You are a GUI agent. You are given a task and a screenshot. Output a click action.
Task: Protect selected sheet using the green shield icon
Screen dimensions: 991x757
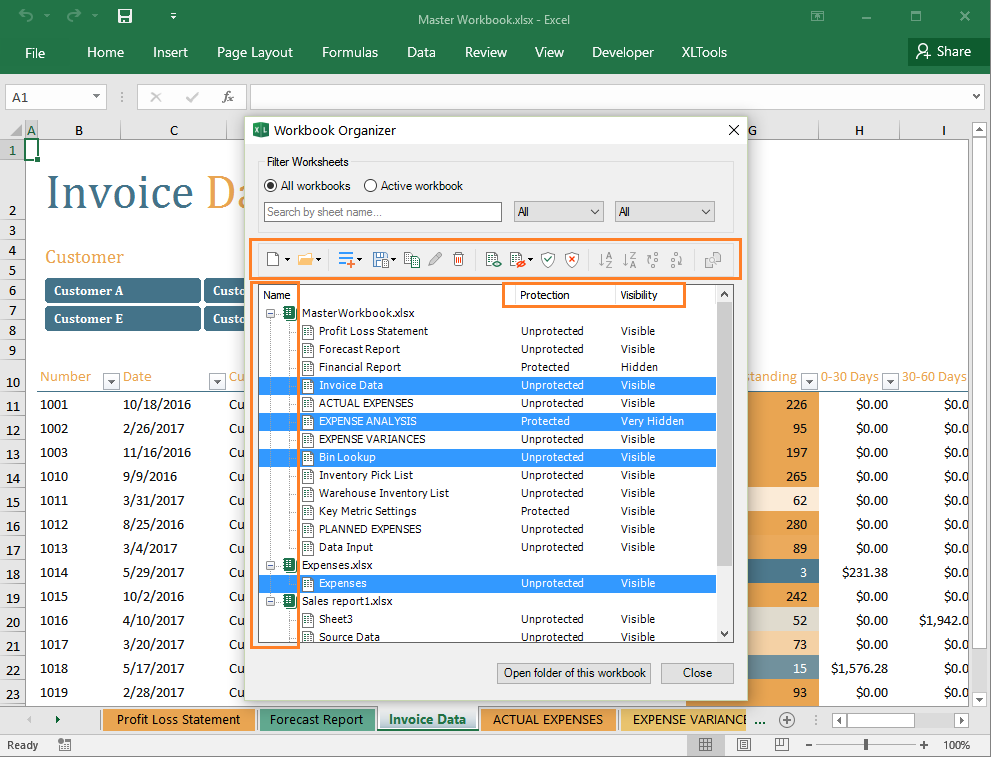(548, 259)
